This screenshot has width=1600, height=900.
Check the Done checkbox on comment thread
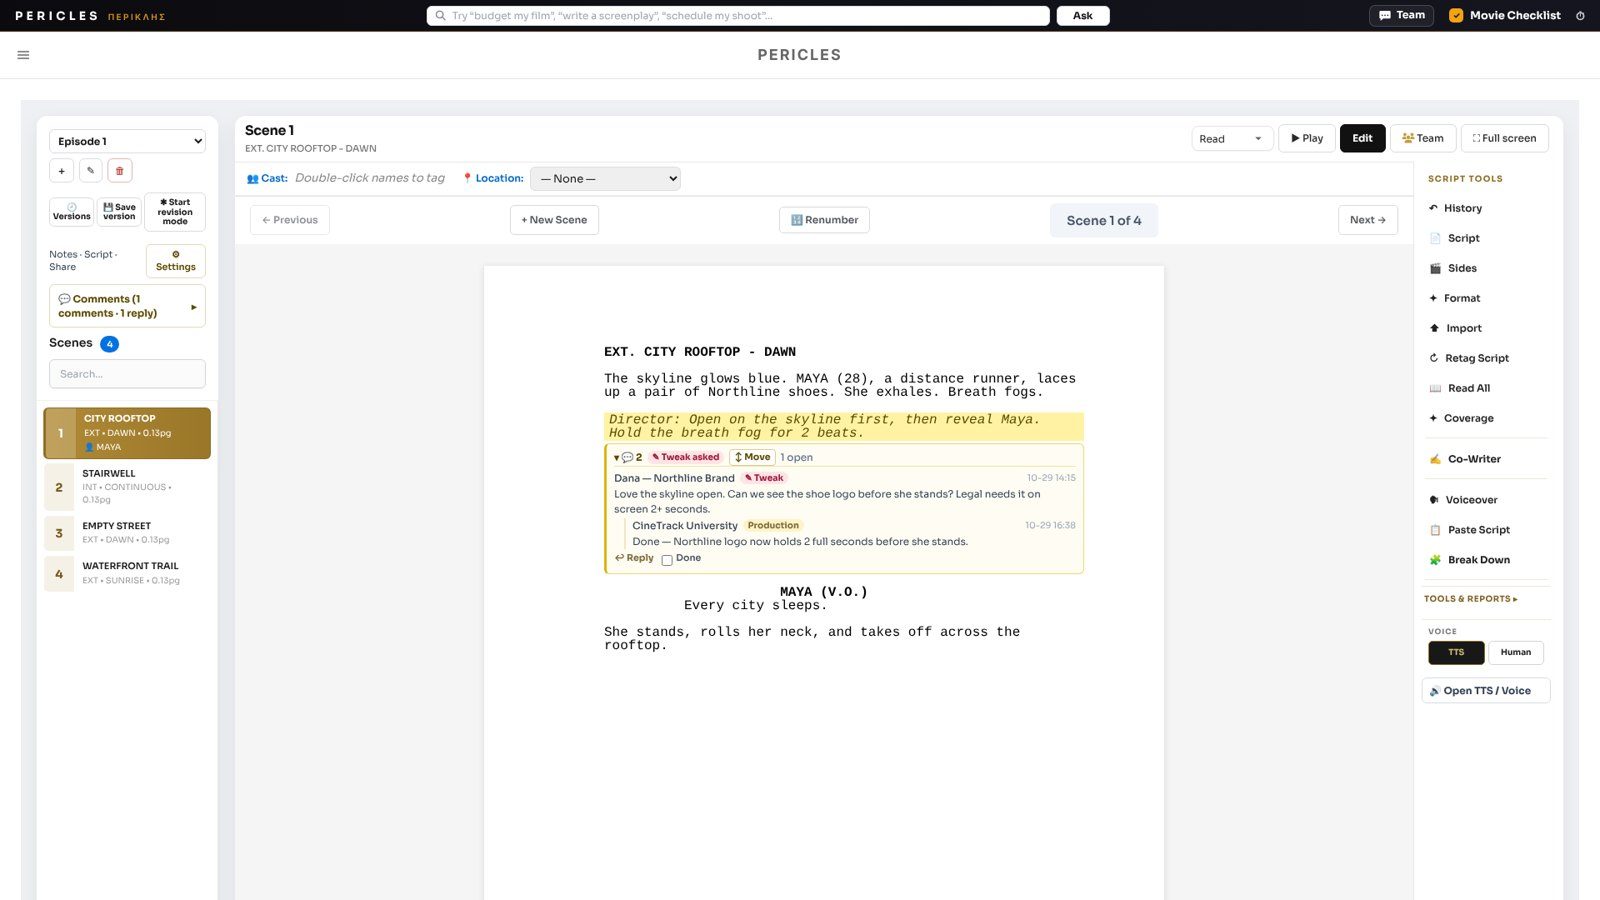tap(667, 560)
